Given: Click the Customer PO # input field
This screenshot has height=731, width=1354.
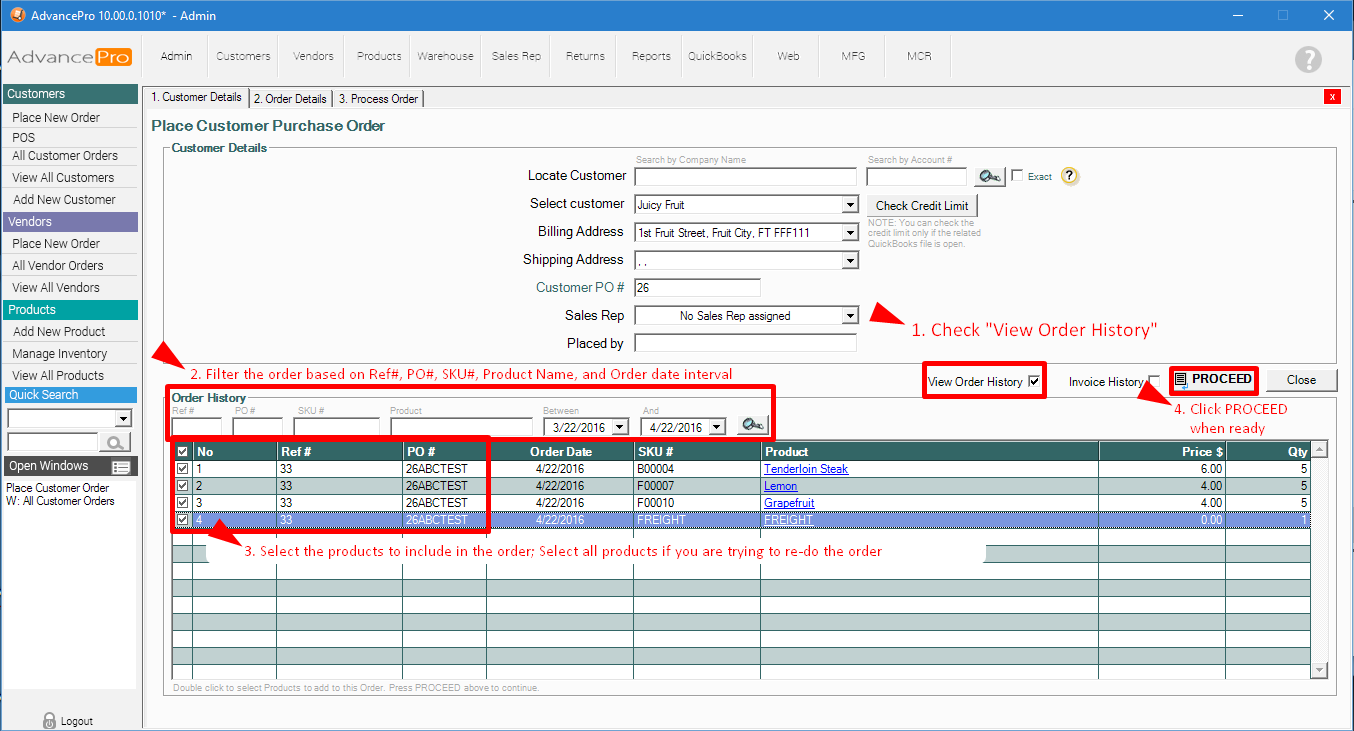Looking at the screenshot, I should pos(697,288).
